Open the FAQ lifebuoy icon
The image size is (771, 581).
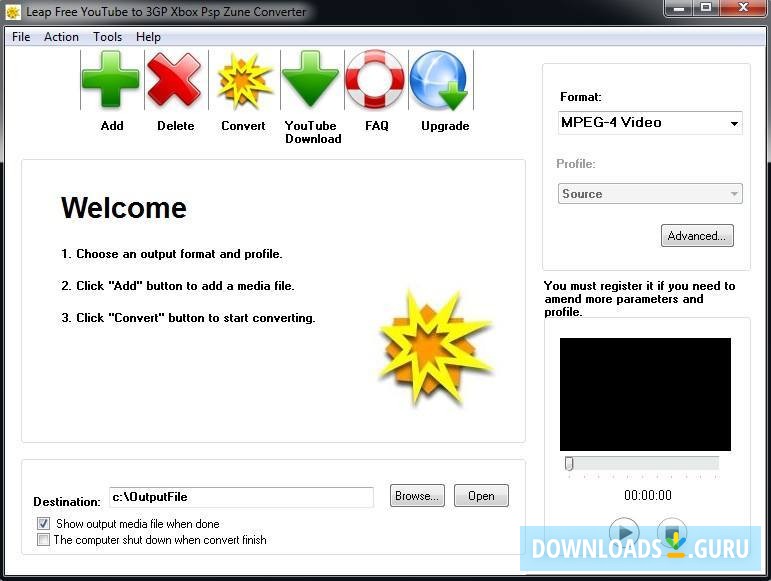pos(375,80)
